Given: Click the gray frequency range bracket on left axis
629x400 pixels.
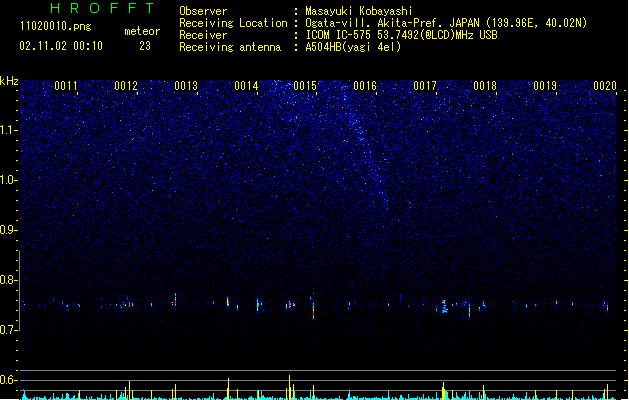Looking at the screenshot, I should click(19, 290).
